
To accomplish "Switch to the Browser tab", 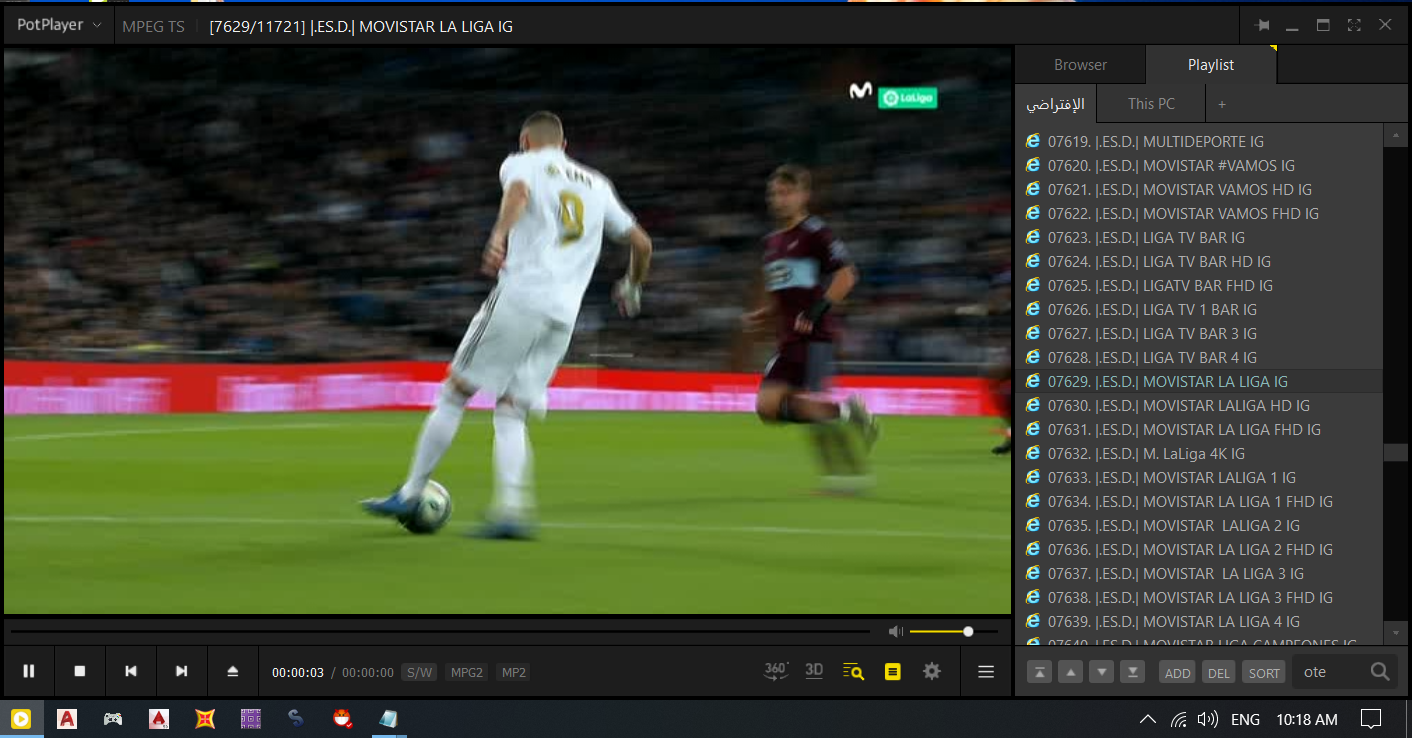I will click(1080, 65).
